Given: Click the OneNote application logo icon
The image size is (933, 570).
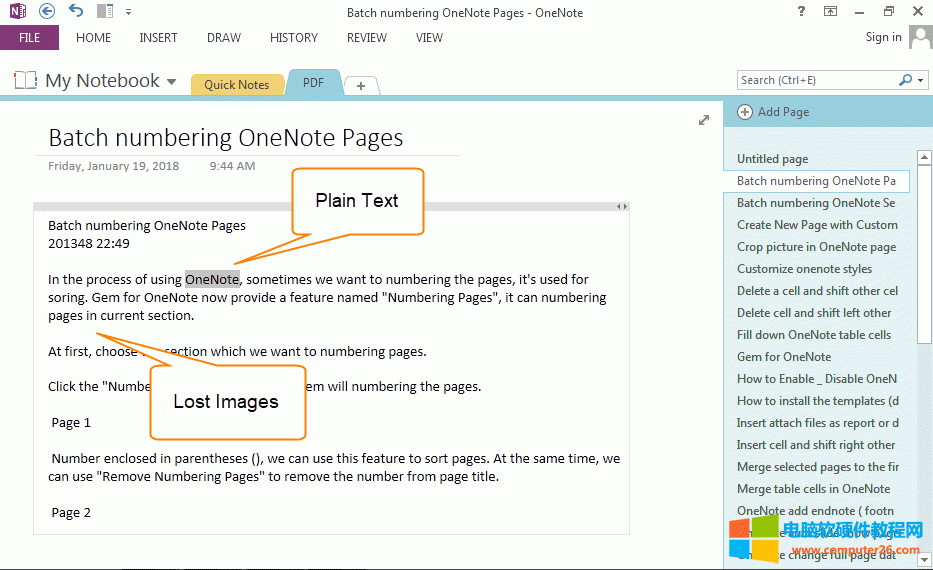Looking at the screenshot, I should click(17, 11).
